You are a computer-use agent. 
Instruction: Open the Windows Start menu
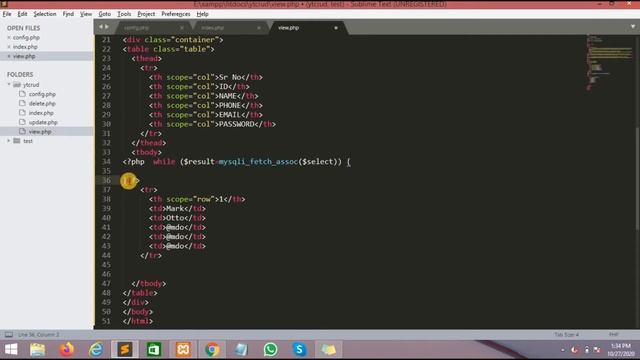click(x=11, y=350)
